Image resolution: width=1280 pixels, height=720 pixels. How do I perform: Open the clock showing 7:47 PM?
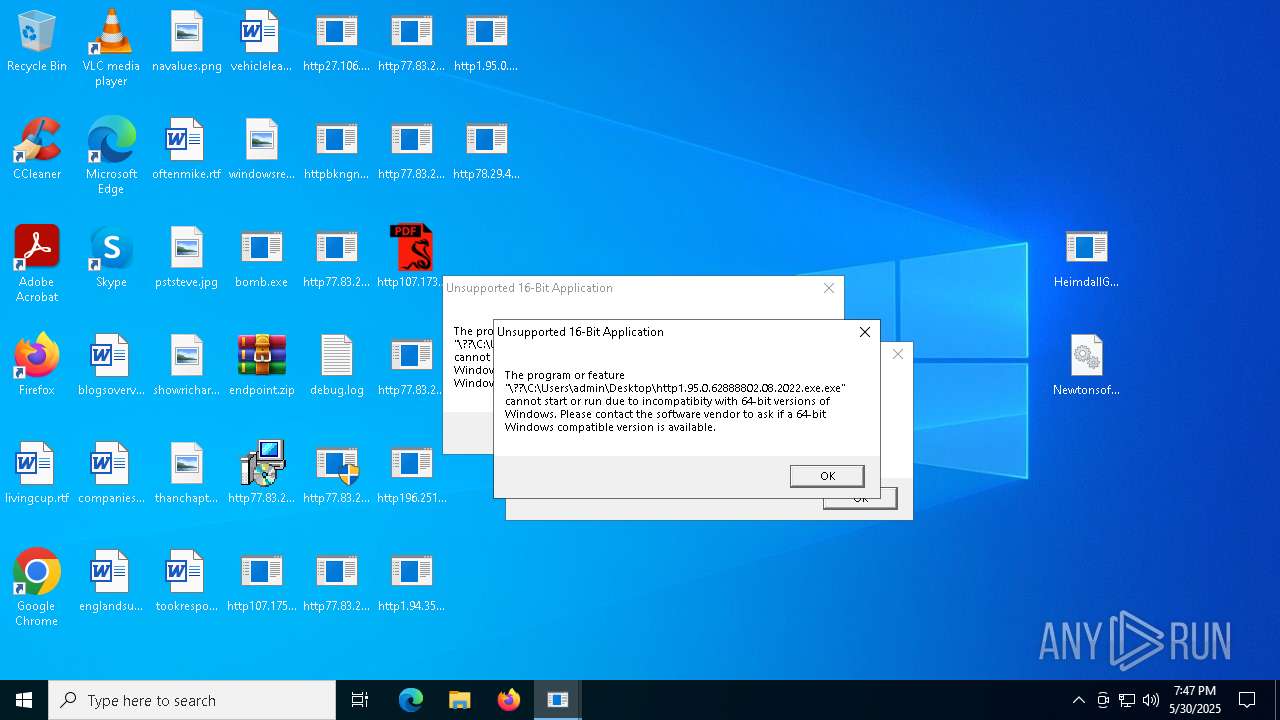pos(1195,700)
